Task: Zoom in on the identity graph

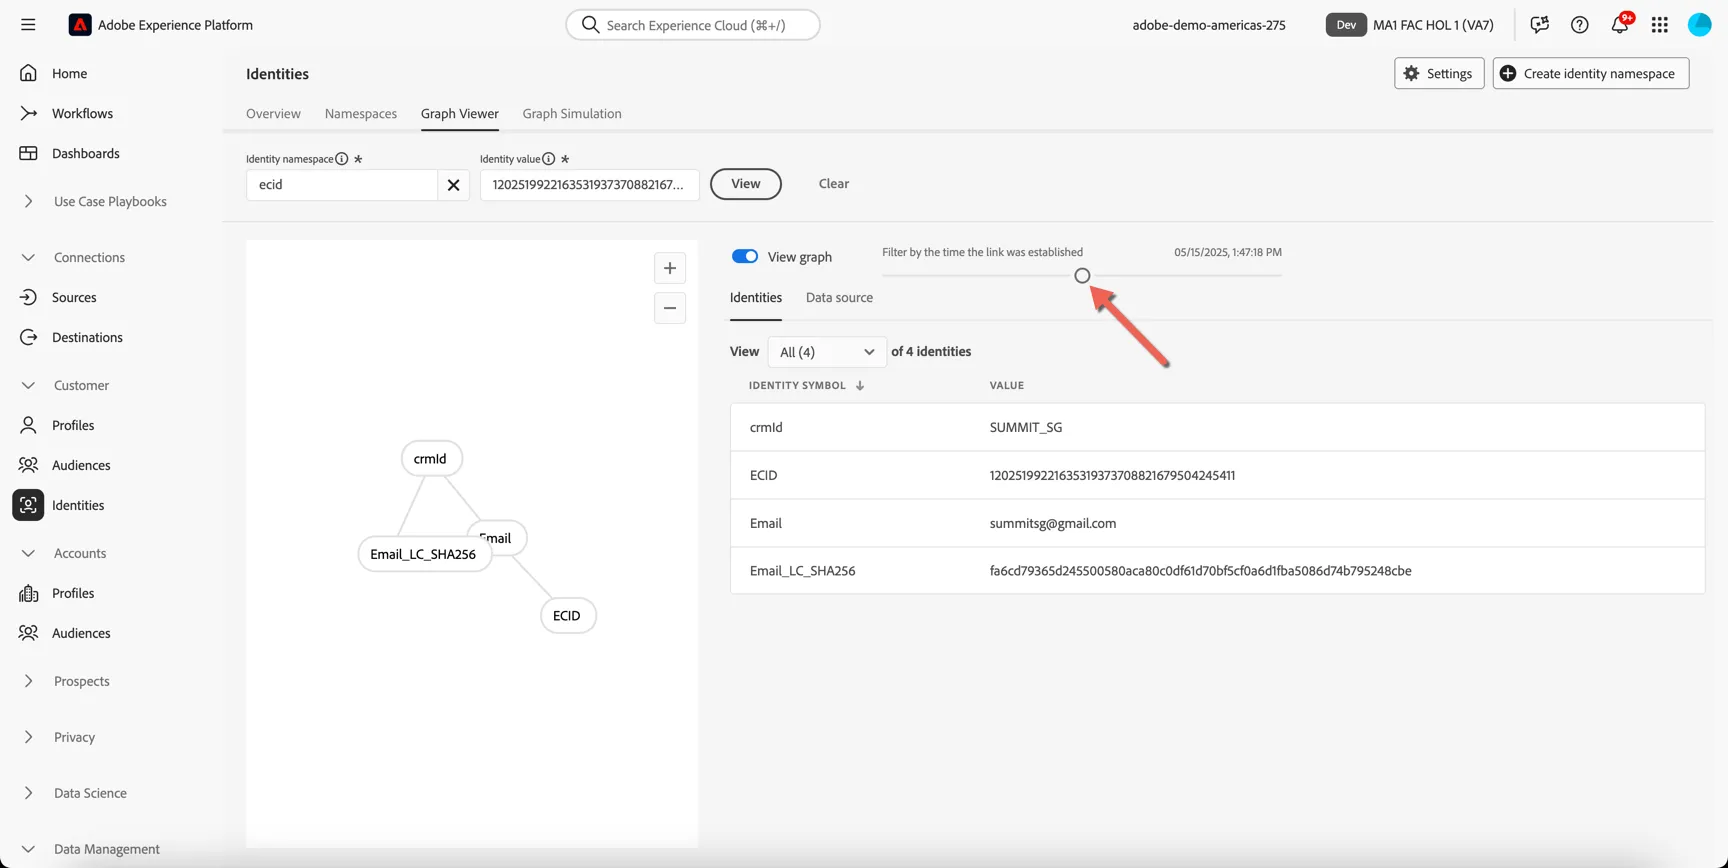Action: coord(670,268)
